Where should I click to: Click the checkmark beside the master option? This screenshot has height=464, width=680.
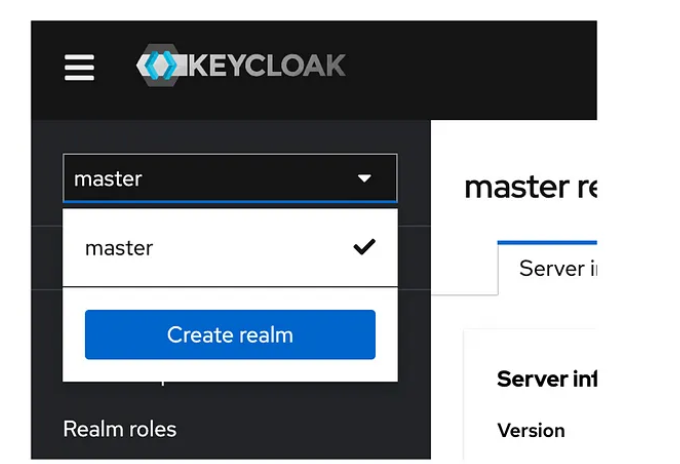(x=364, y=247)
